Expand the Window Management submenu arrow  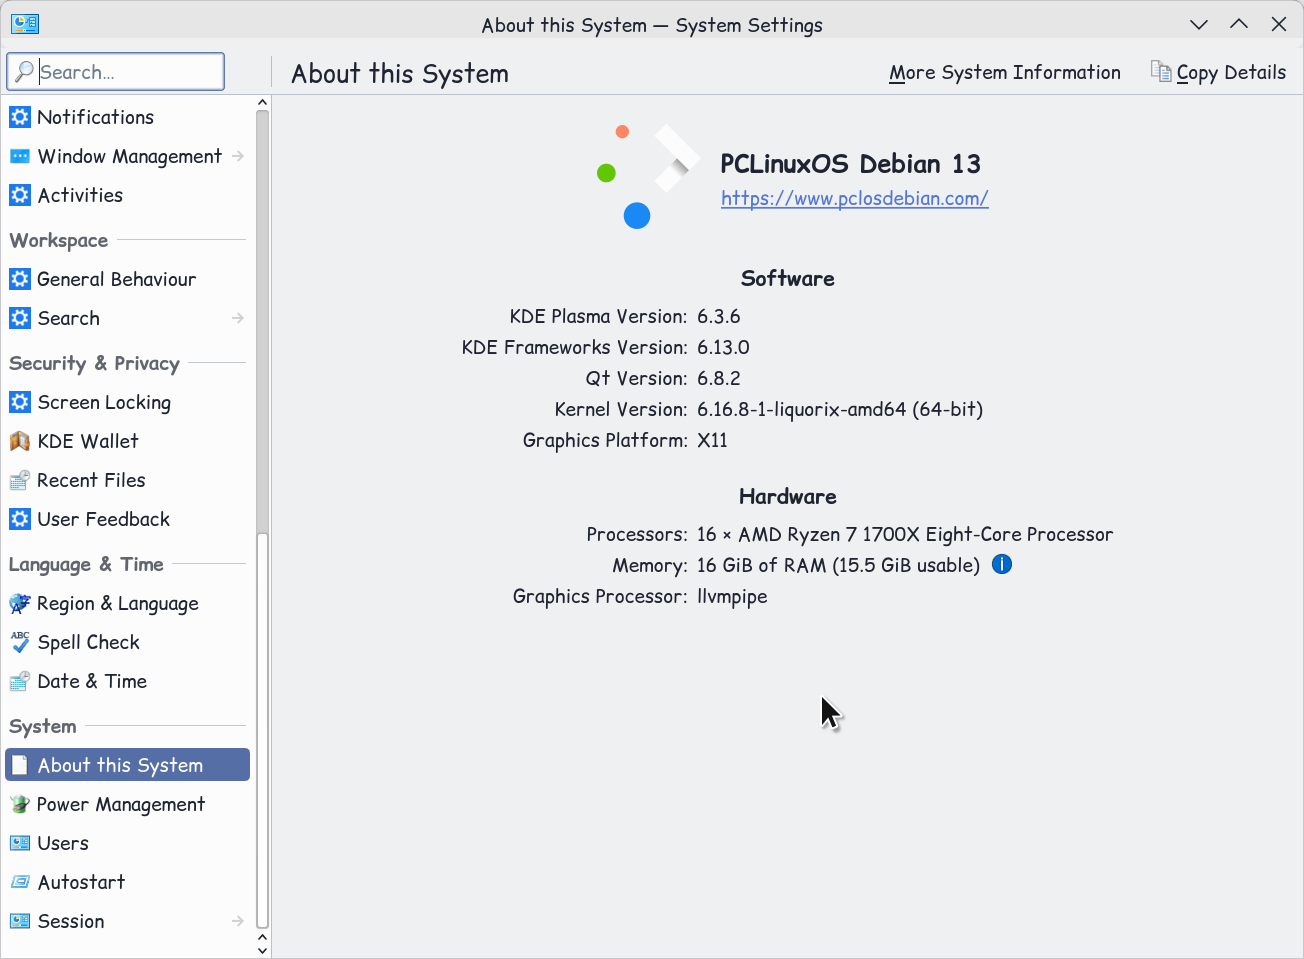tap(238, 156)
